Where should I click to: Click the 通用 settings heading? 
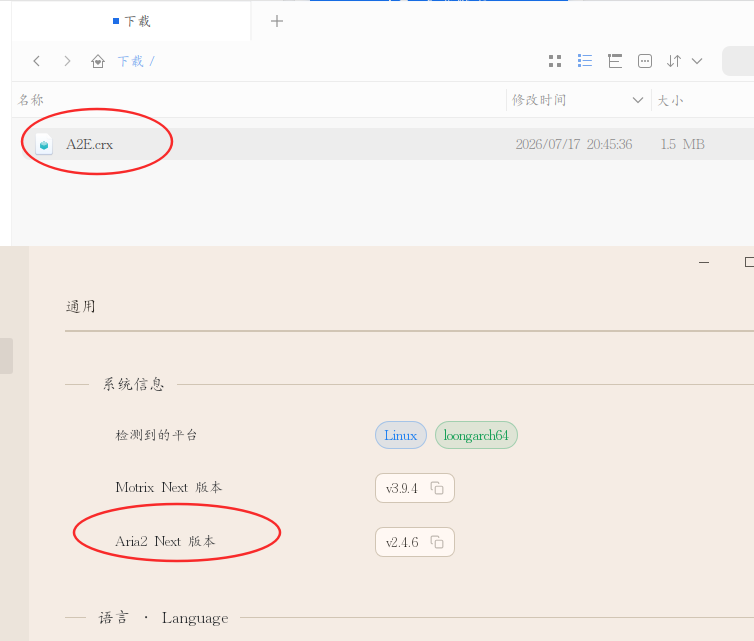click(80, 306)
